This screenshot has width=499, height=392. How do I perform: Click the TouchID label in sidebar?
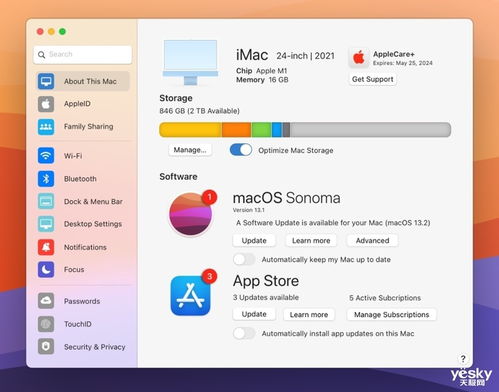78,324
